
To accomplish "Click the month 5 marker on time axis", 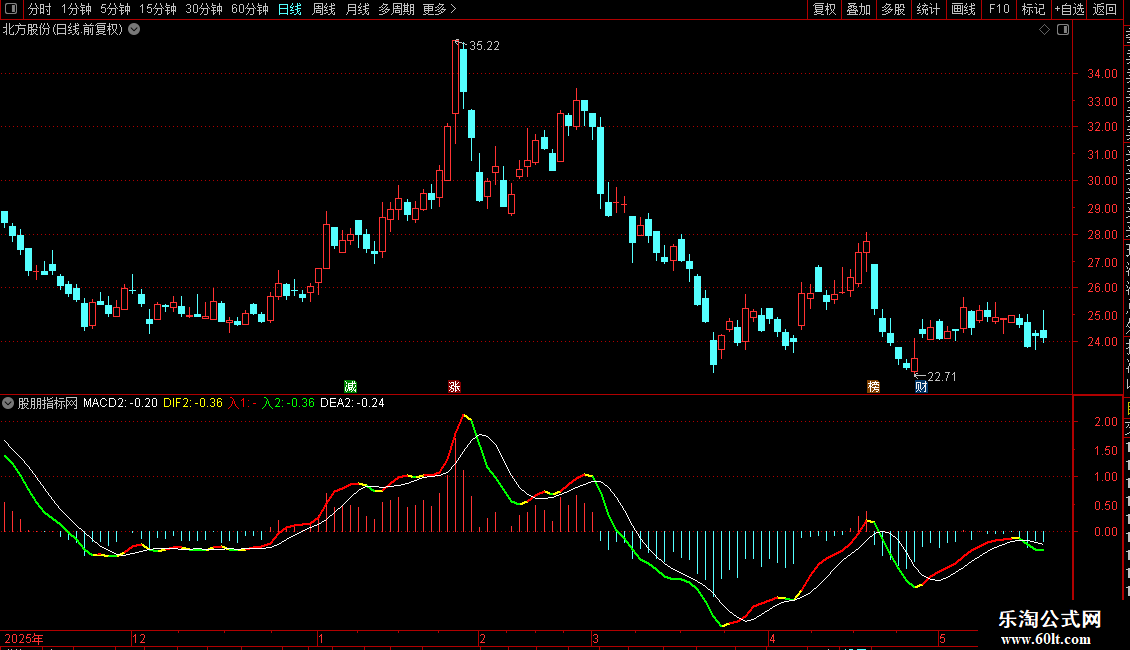I will (x=942, y=638).
